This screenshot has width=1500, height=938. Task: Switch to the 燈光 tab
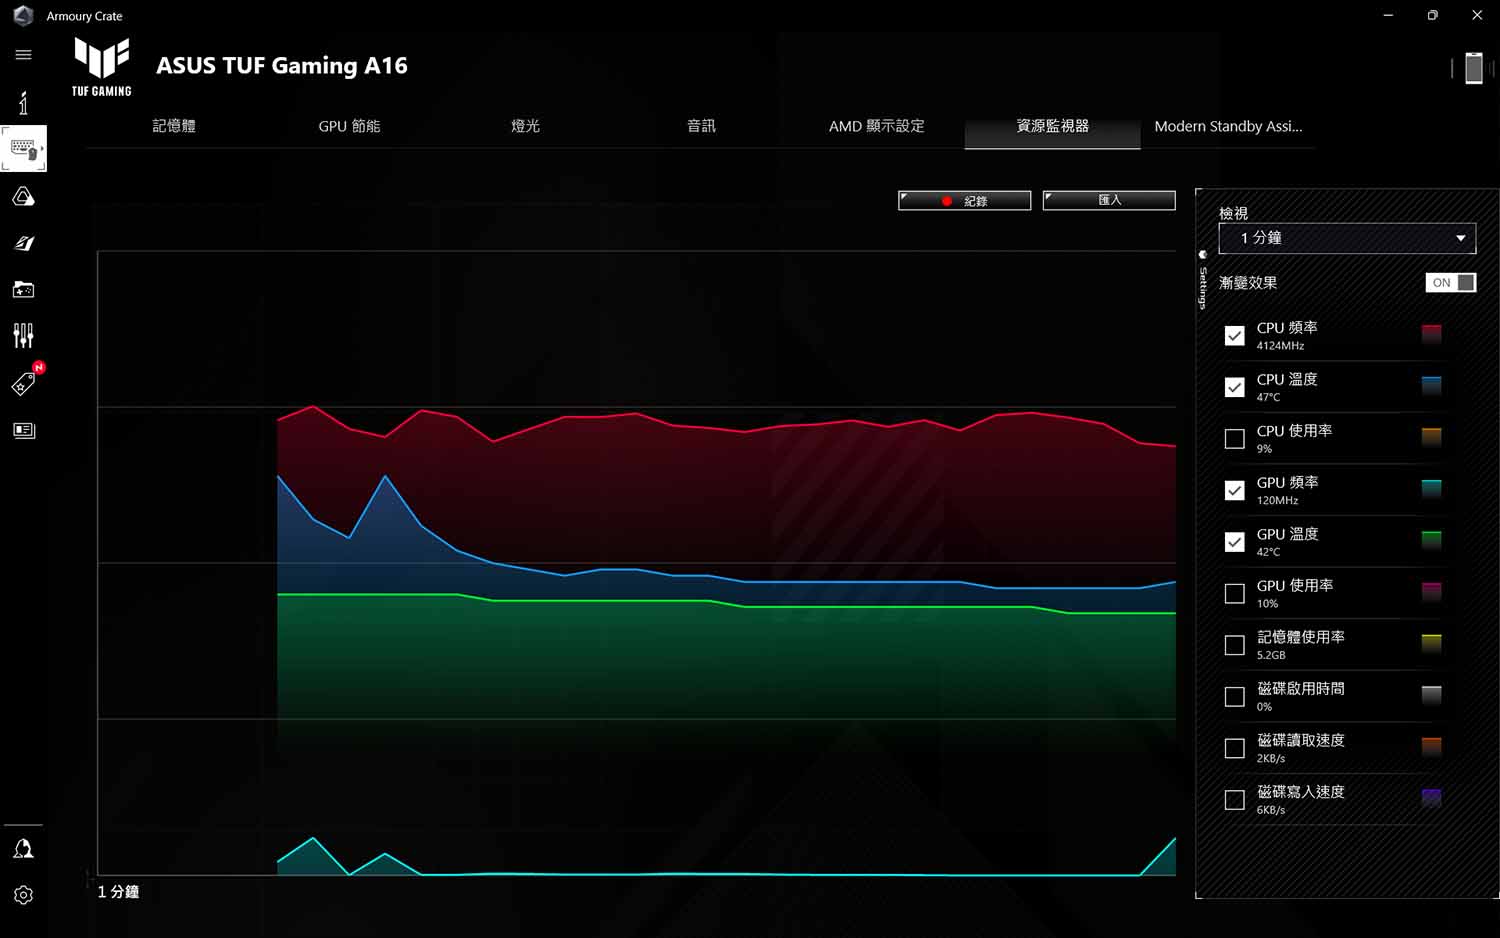click(525, 126)
